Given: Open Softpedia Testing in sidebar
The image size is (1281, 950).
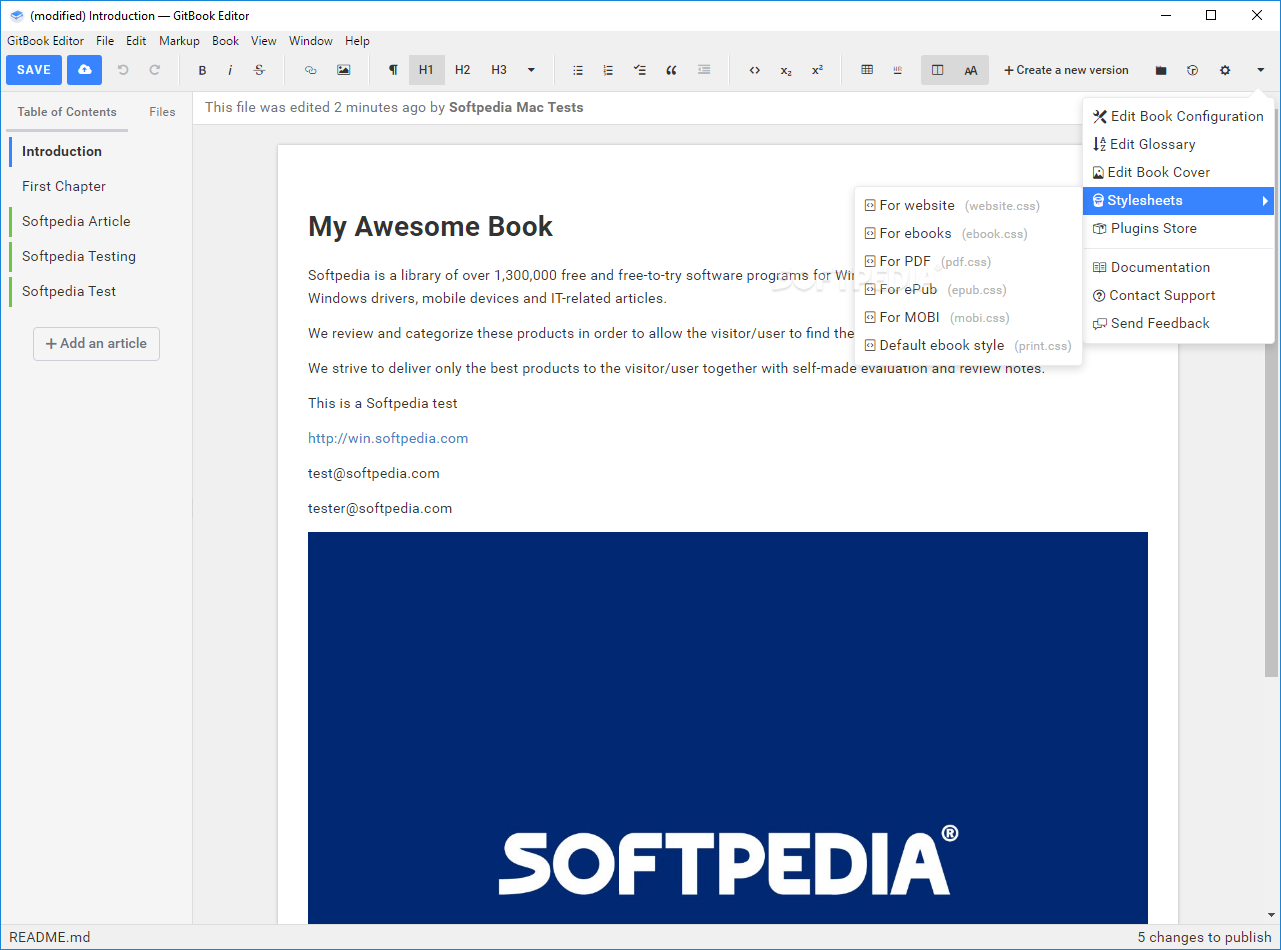Looking at the screenshot, I should click(100, 256).
